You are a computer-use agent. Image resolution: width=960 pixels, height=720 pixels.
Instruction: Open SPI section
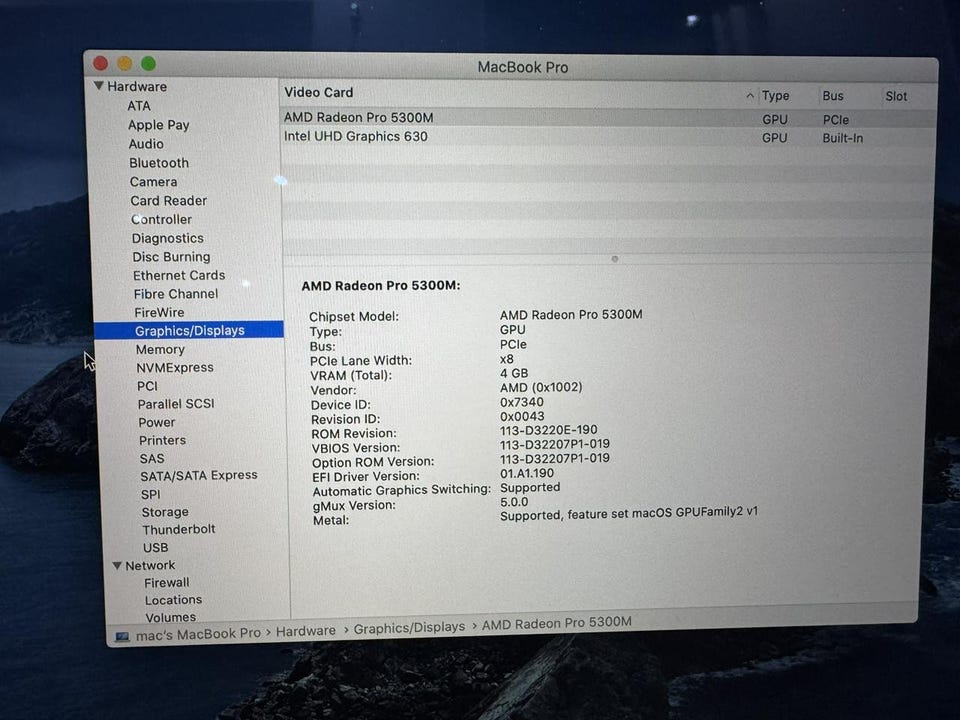(x=151, y=494)
